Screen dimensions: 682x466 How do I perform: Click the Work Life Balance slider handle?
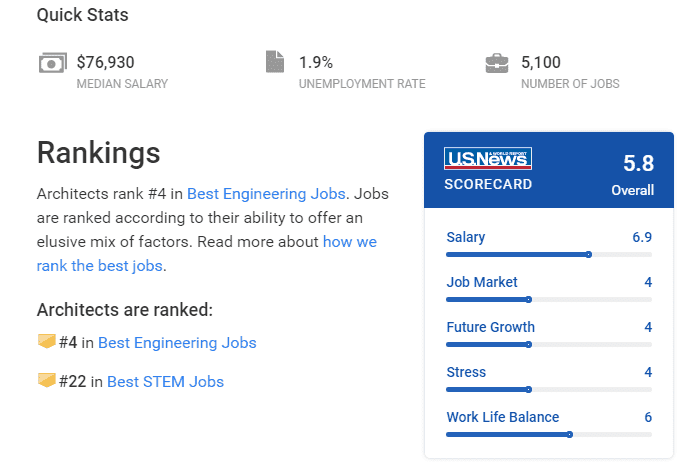(x=570, y=434)
